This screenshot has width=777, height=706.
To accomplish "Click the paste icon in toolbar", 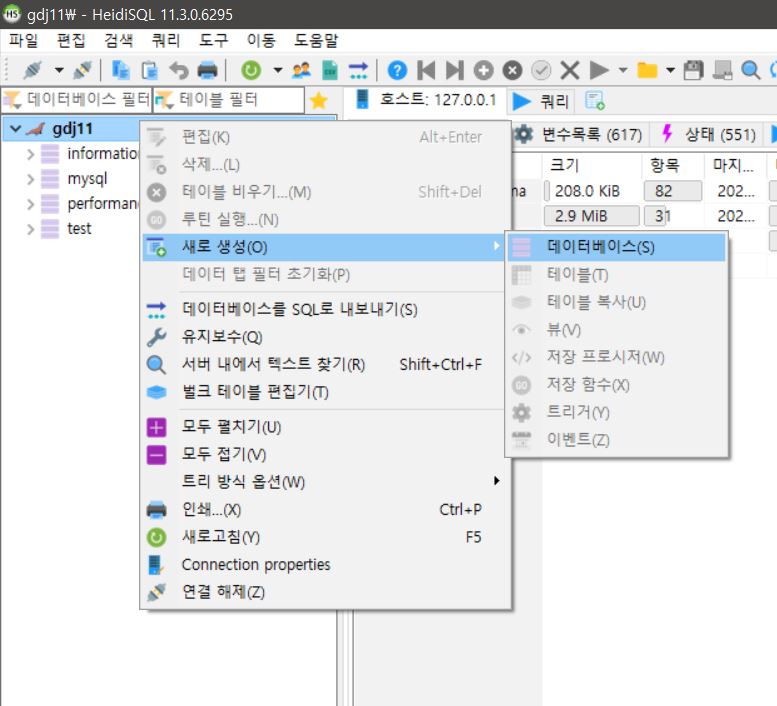I will (x=149, y=70).
